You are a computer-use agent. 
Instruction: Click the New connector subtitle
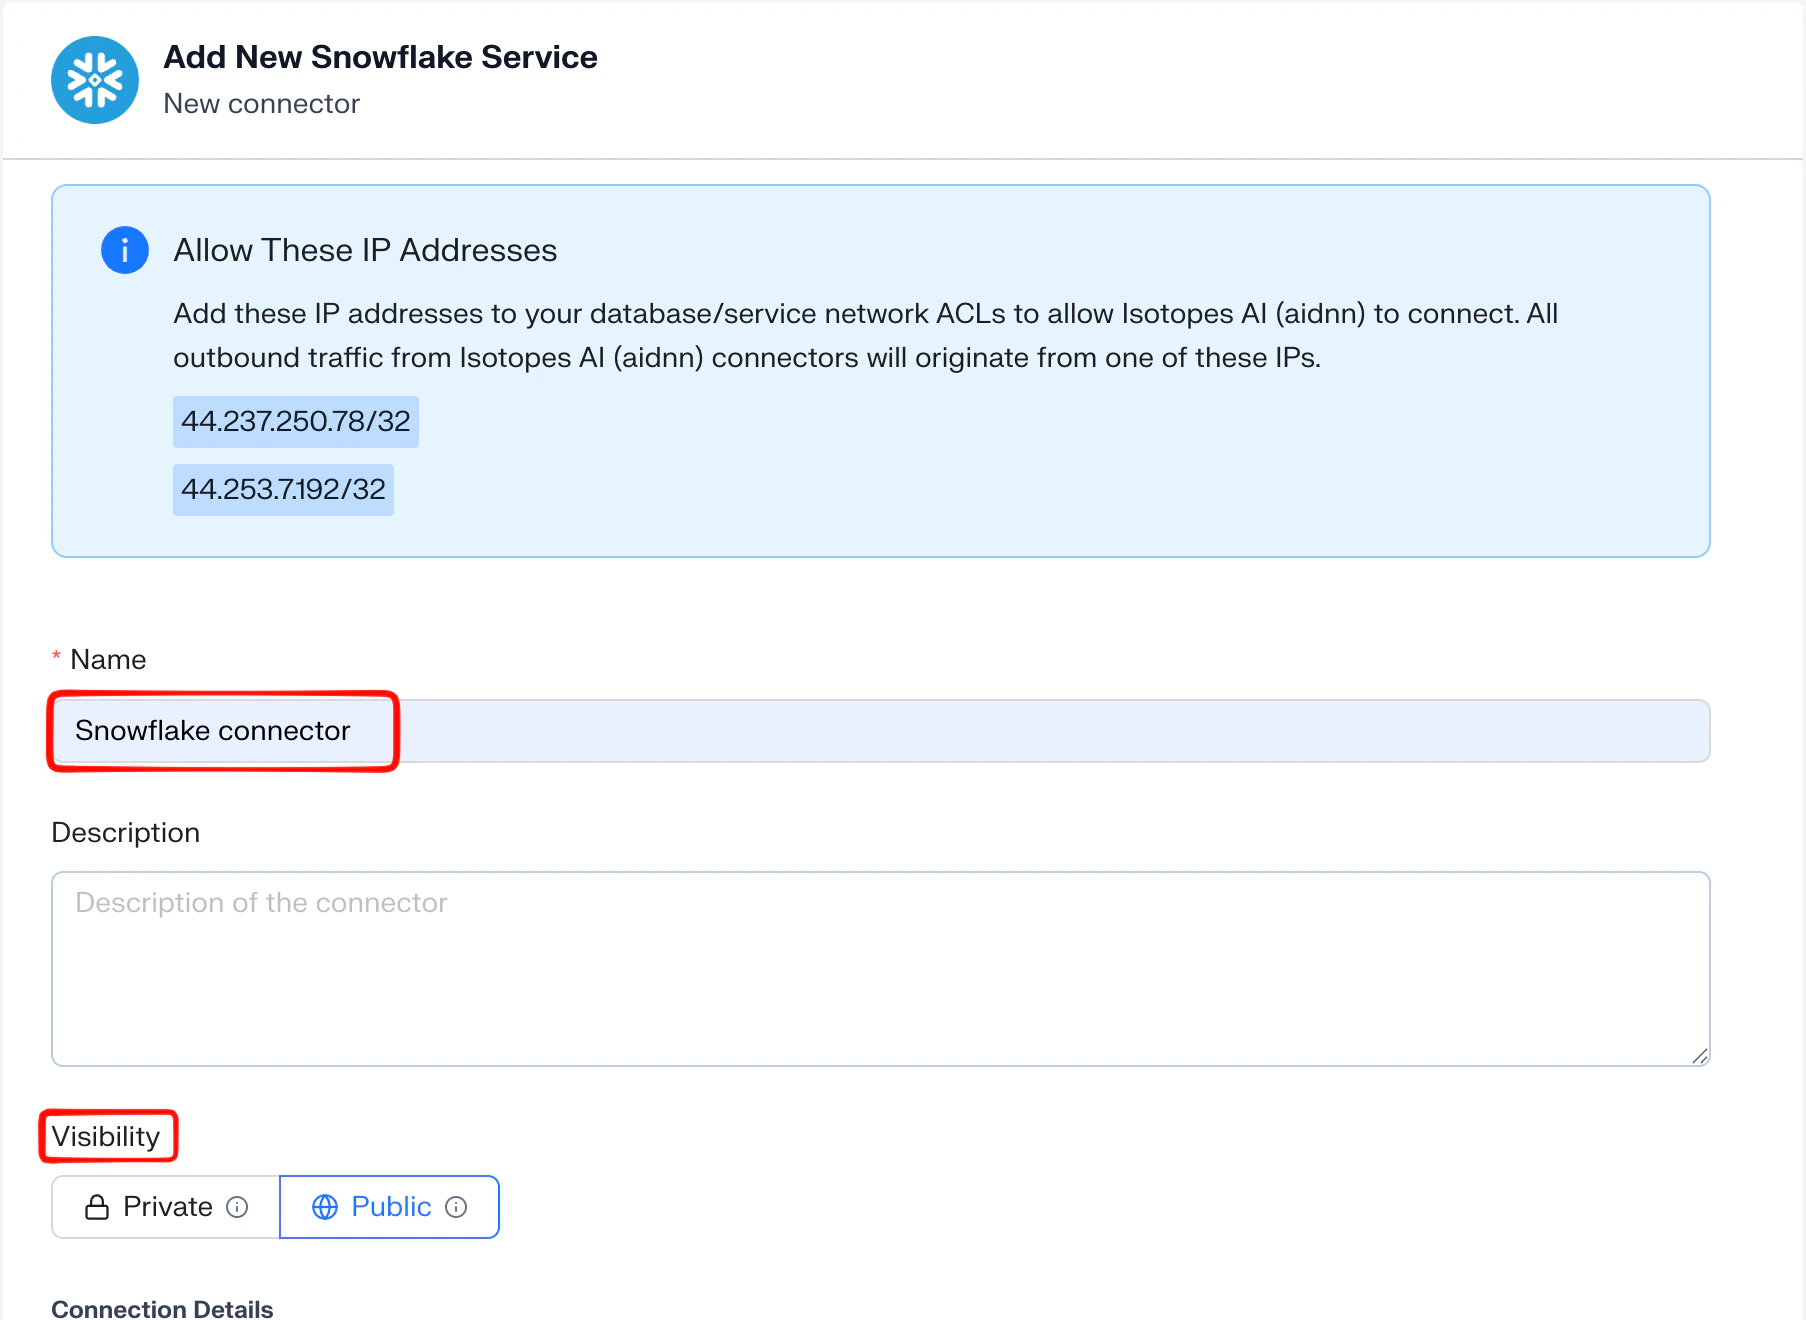[261, 104]
